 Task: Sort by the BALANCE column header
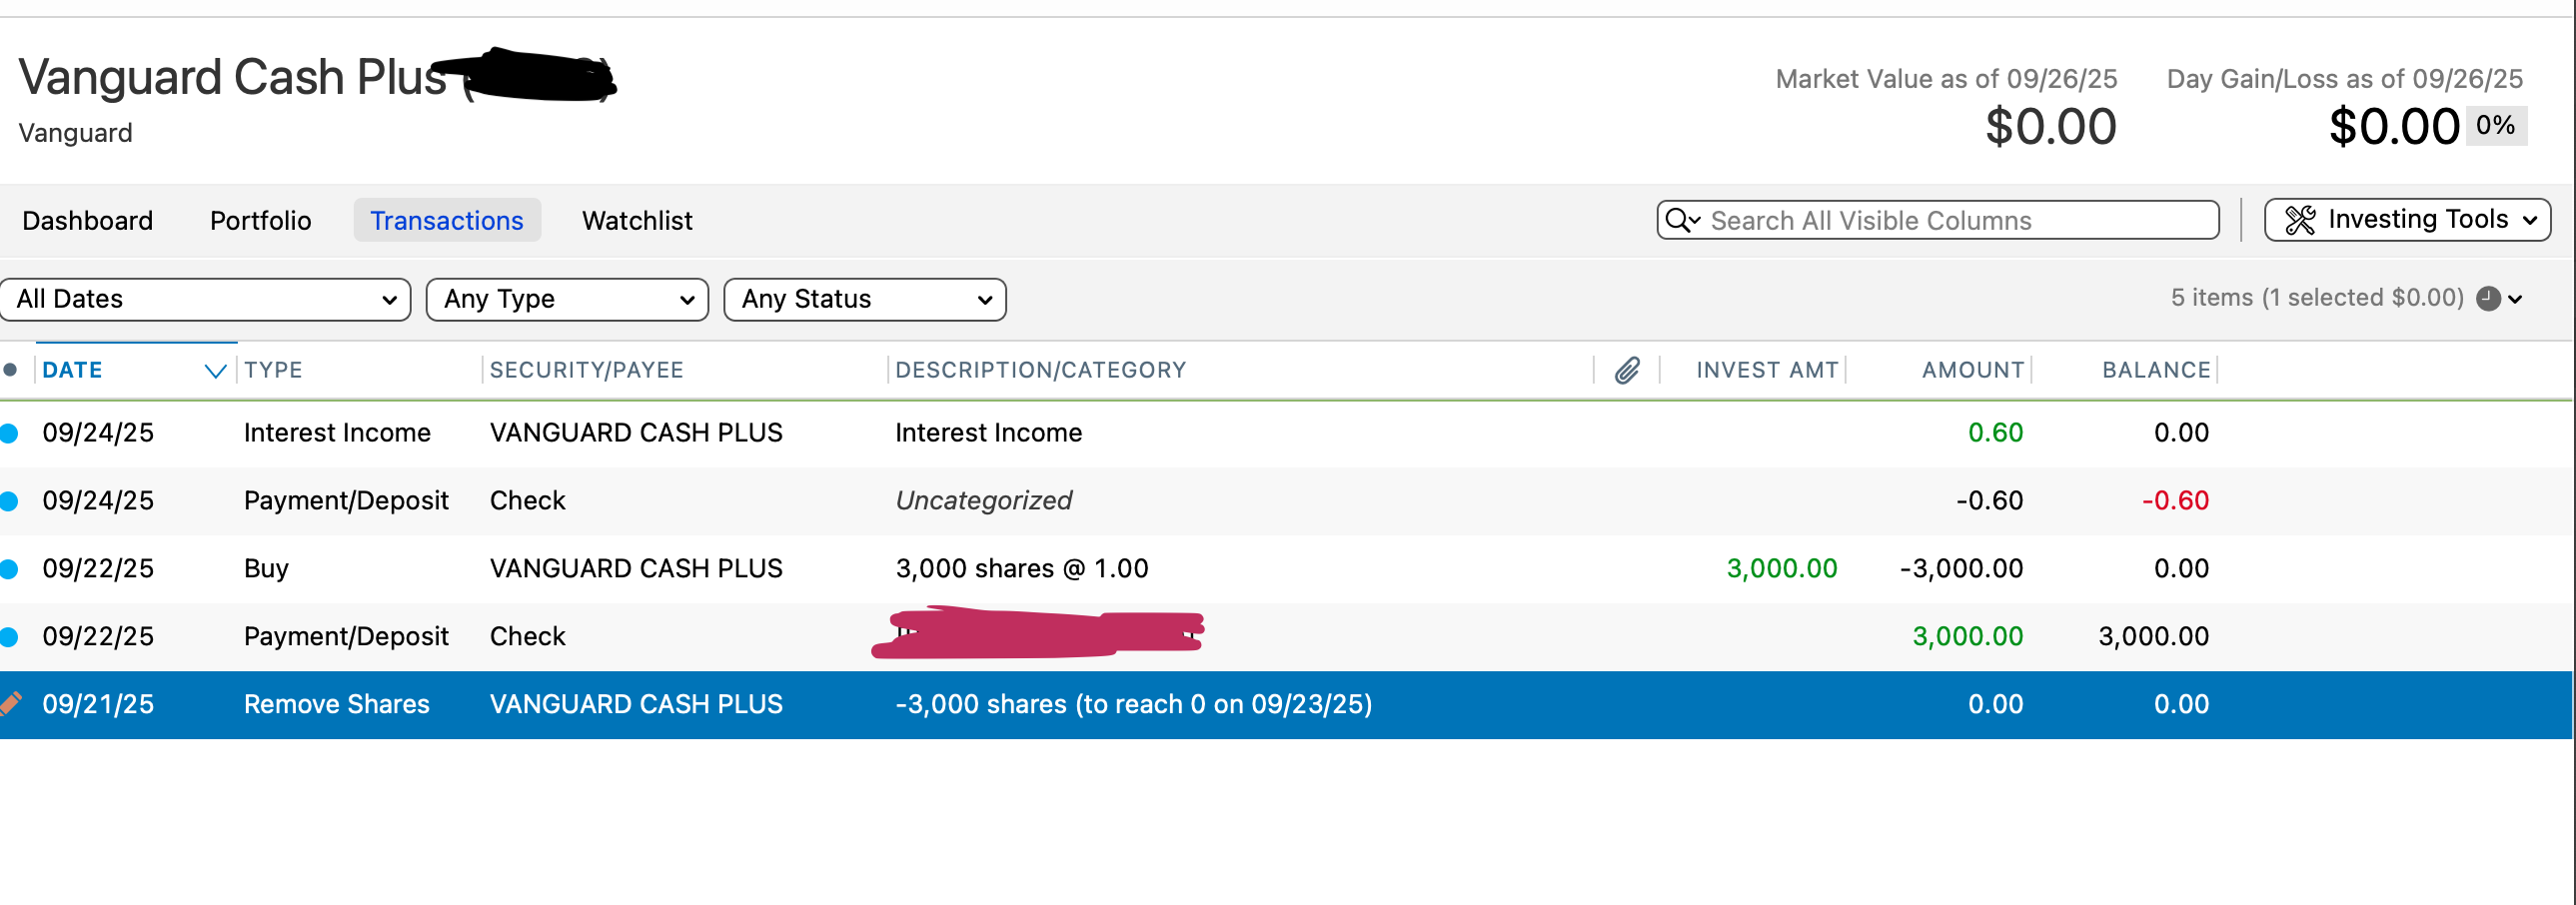pyautogui.click(x=2156, y=370)
